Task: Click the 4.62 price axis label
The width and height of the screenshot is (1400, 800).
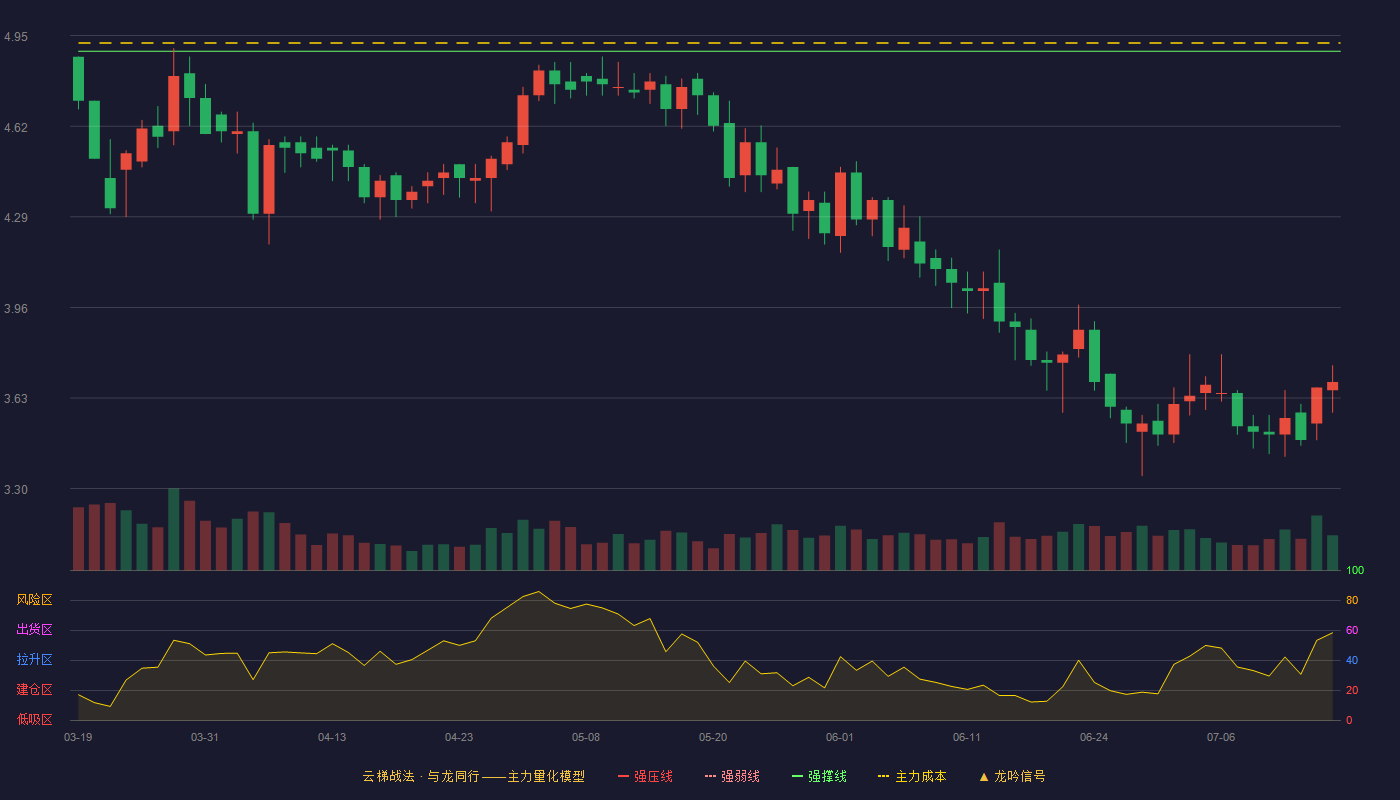Action: click(x=16, y=128)
